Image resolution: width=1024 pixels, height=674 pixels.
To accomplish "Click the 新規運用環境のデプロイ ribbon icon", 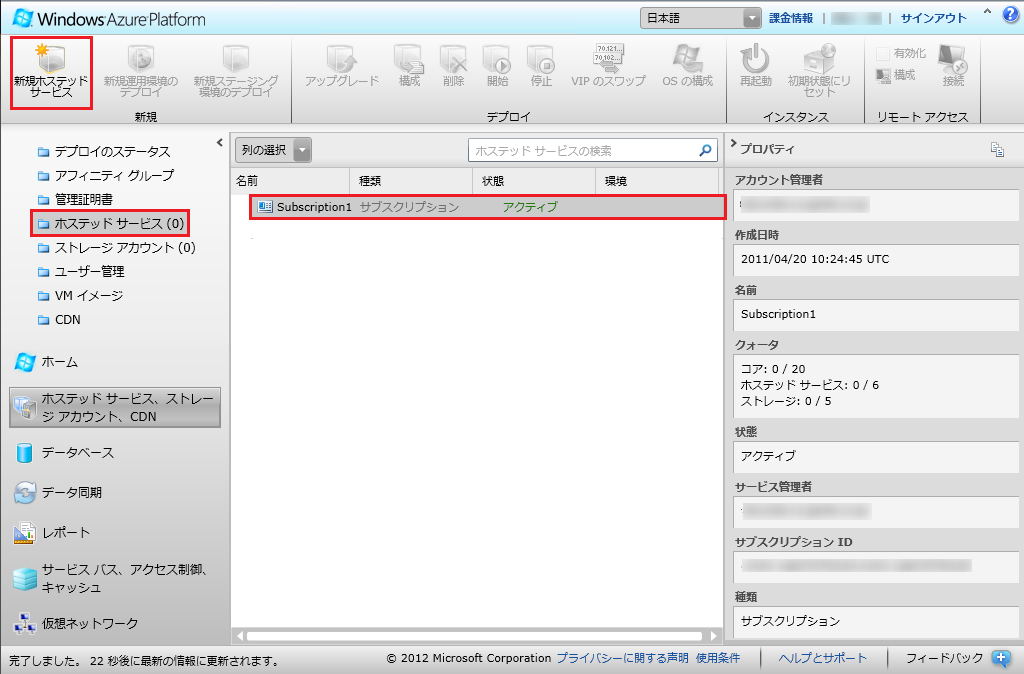I will click(140, 59).
